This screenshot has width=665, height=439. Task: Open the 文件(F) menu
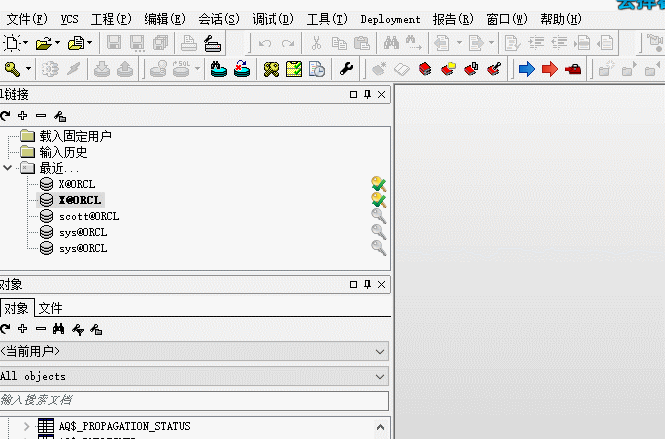click(27, 19)
